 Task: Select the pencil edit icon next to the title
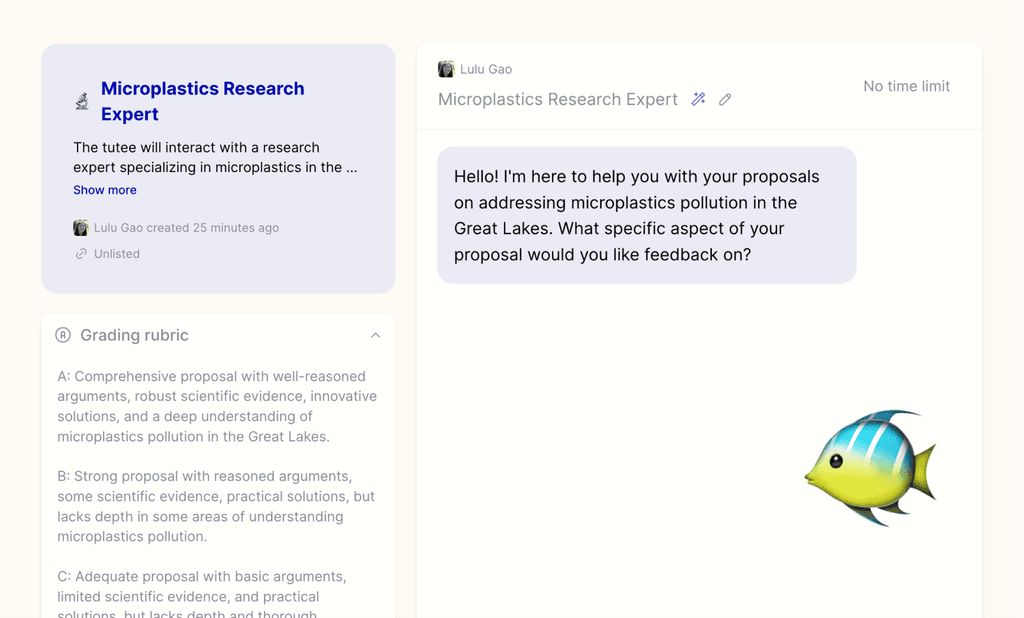click(x=724, y=99)
